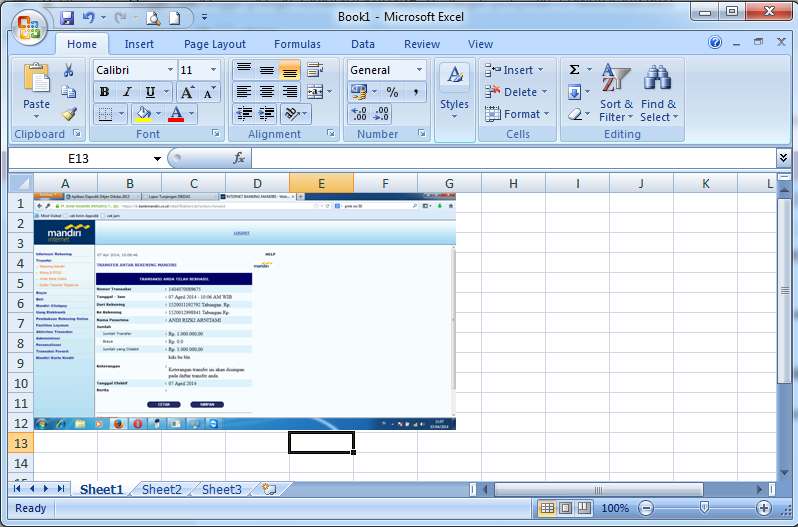Undo the last action
The height and width of the screenshot is (527, 798).
click(x=89, y=18)
